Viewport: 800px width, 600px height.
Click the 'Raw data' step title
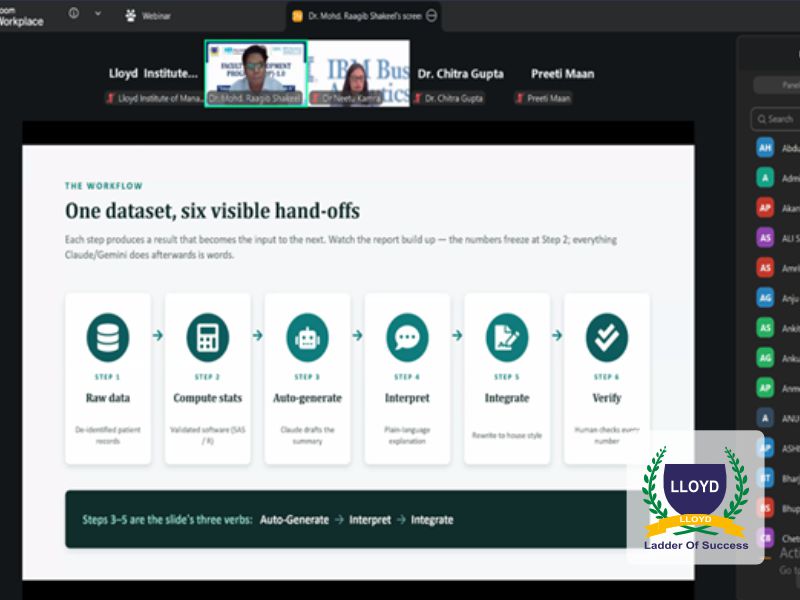point(108,398)
